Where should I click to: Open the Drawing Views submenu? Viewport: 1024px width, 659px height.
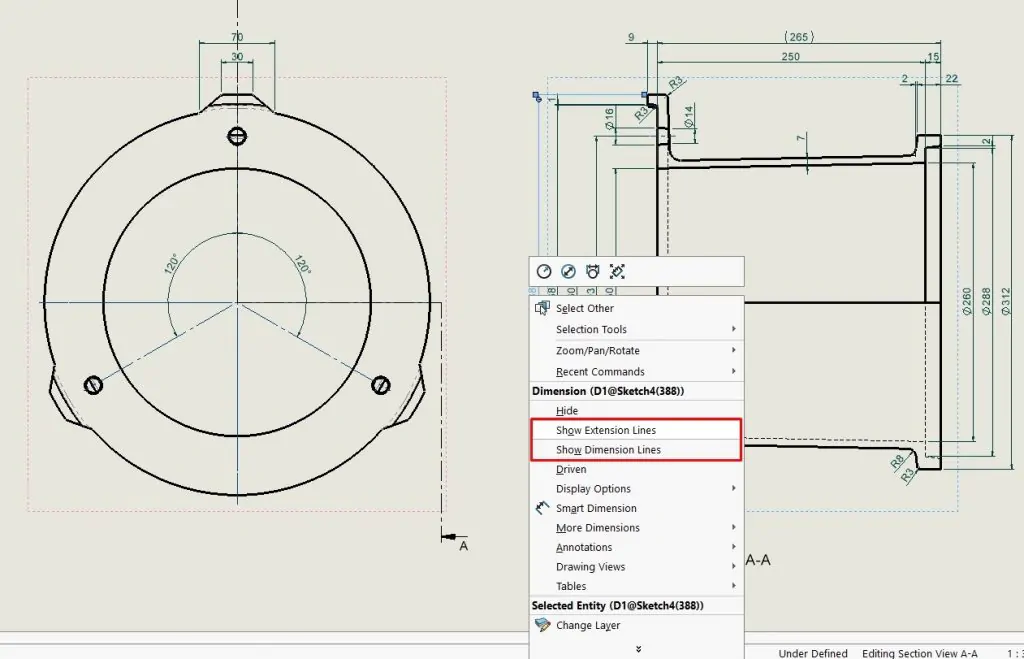[x=636, y=567]
